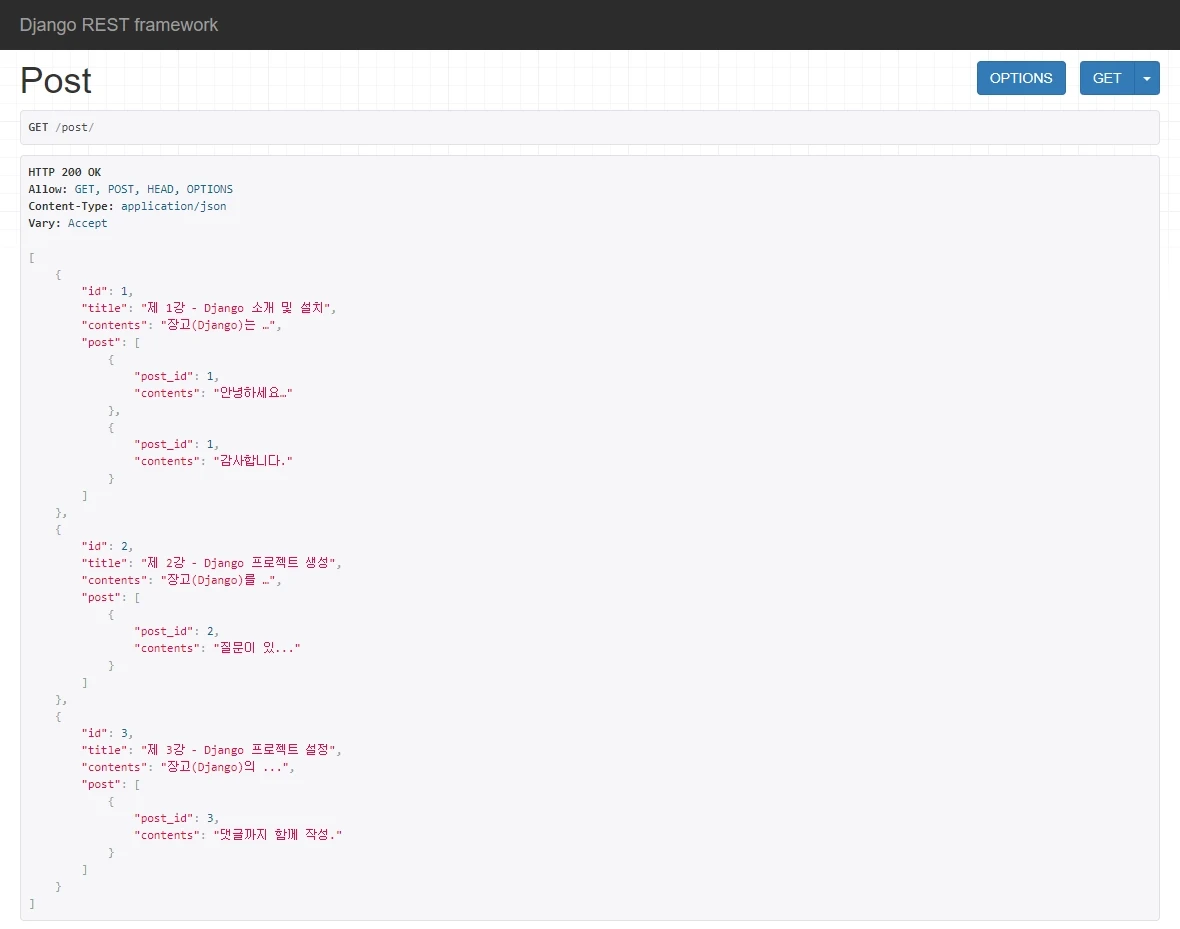
Task: Click the Post page heading
Action: point(56,81)
